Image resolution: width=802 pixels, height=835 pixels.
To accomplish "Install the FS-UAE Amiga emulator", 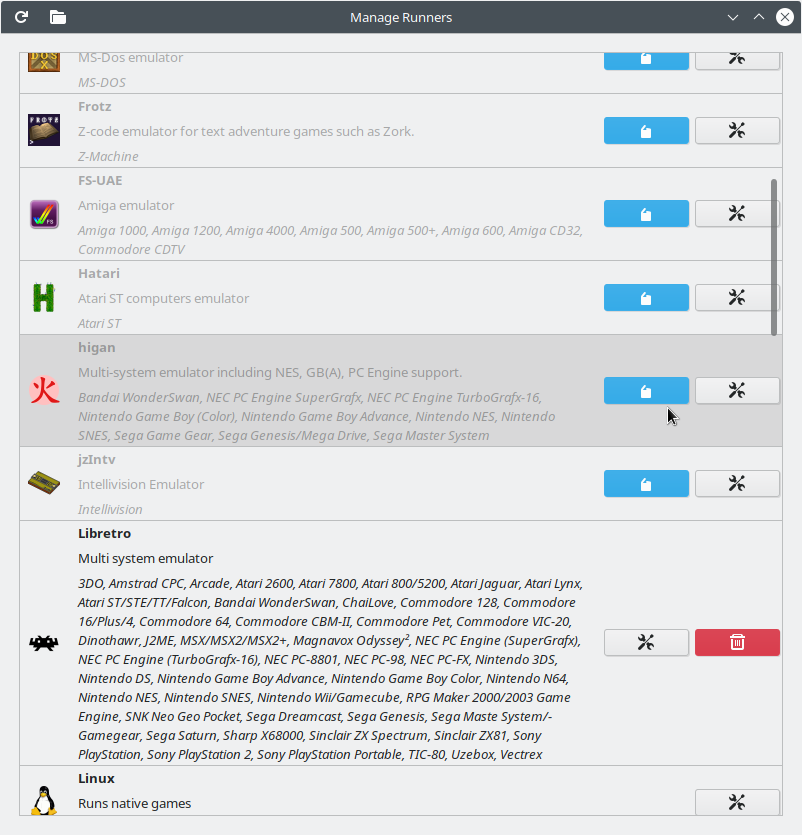I will pyautogui.click(x=646, y=214).
